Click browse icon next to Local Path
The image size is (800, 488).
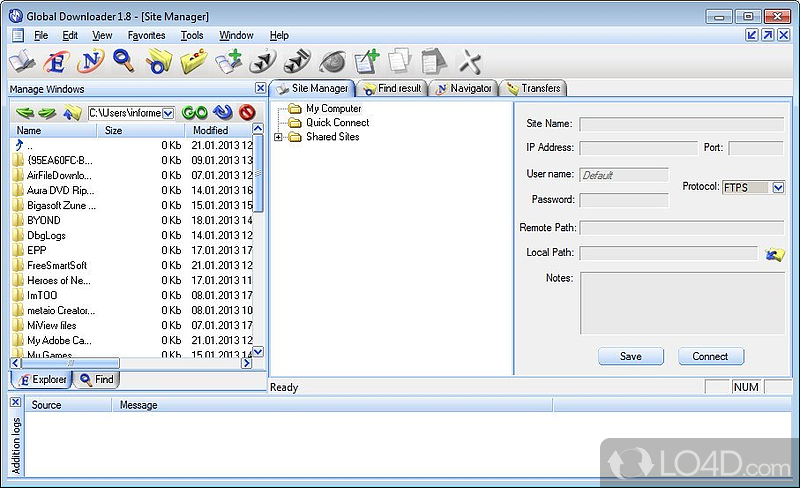click(773, 254)
